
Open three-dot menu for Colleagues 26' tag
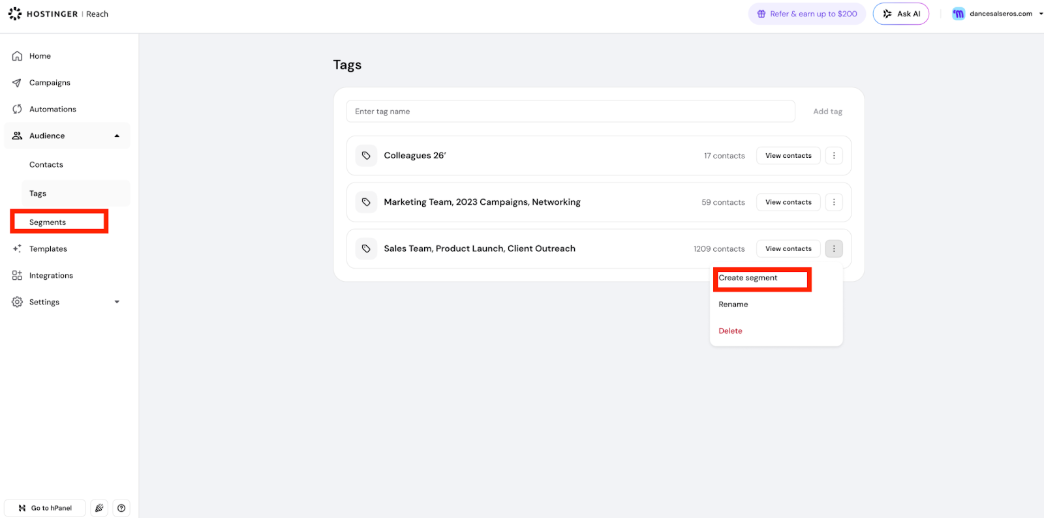click(834, 156)
